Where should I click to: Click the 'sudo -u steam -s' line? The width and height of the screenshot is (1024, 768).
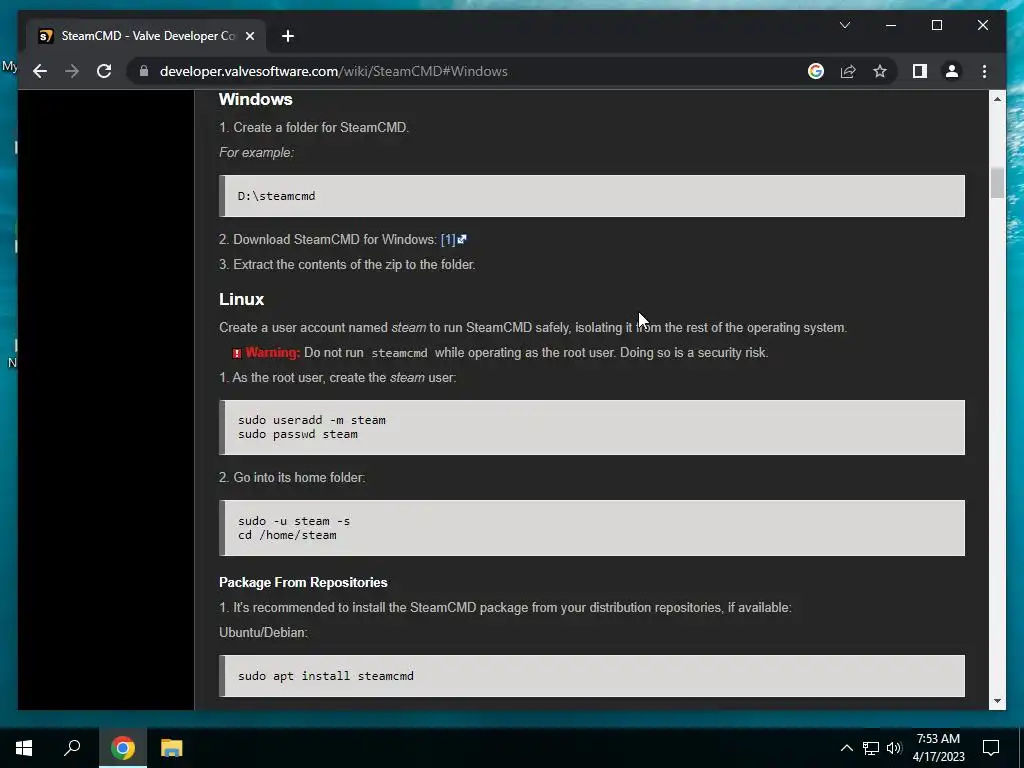294,521
